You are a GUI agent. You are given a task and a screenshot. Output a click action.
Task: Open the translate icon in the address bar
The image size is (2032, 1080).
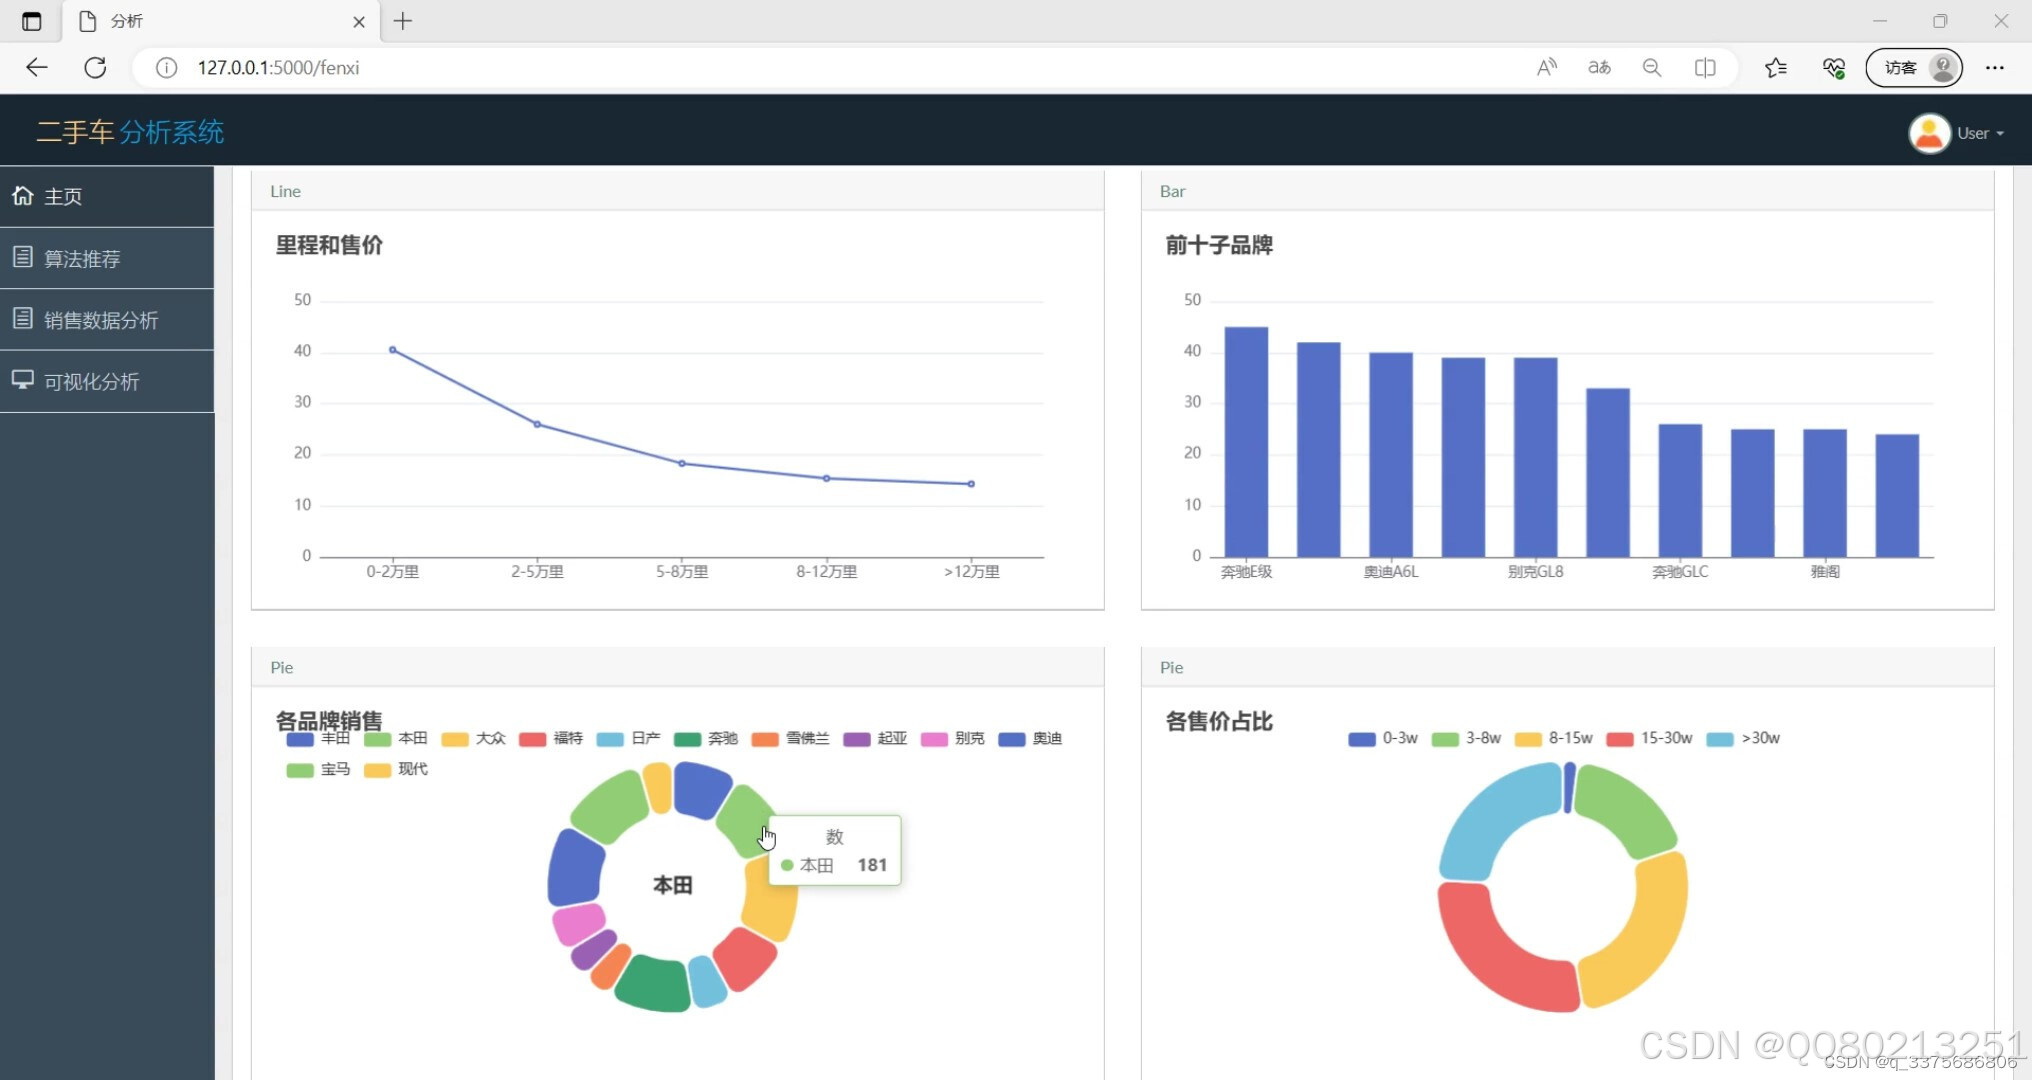pyautogui.click(x=1599, y=67)
